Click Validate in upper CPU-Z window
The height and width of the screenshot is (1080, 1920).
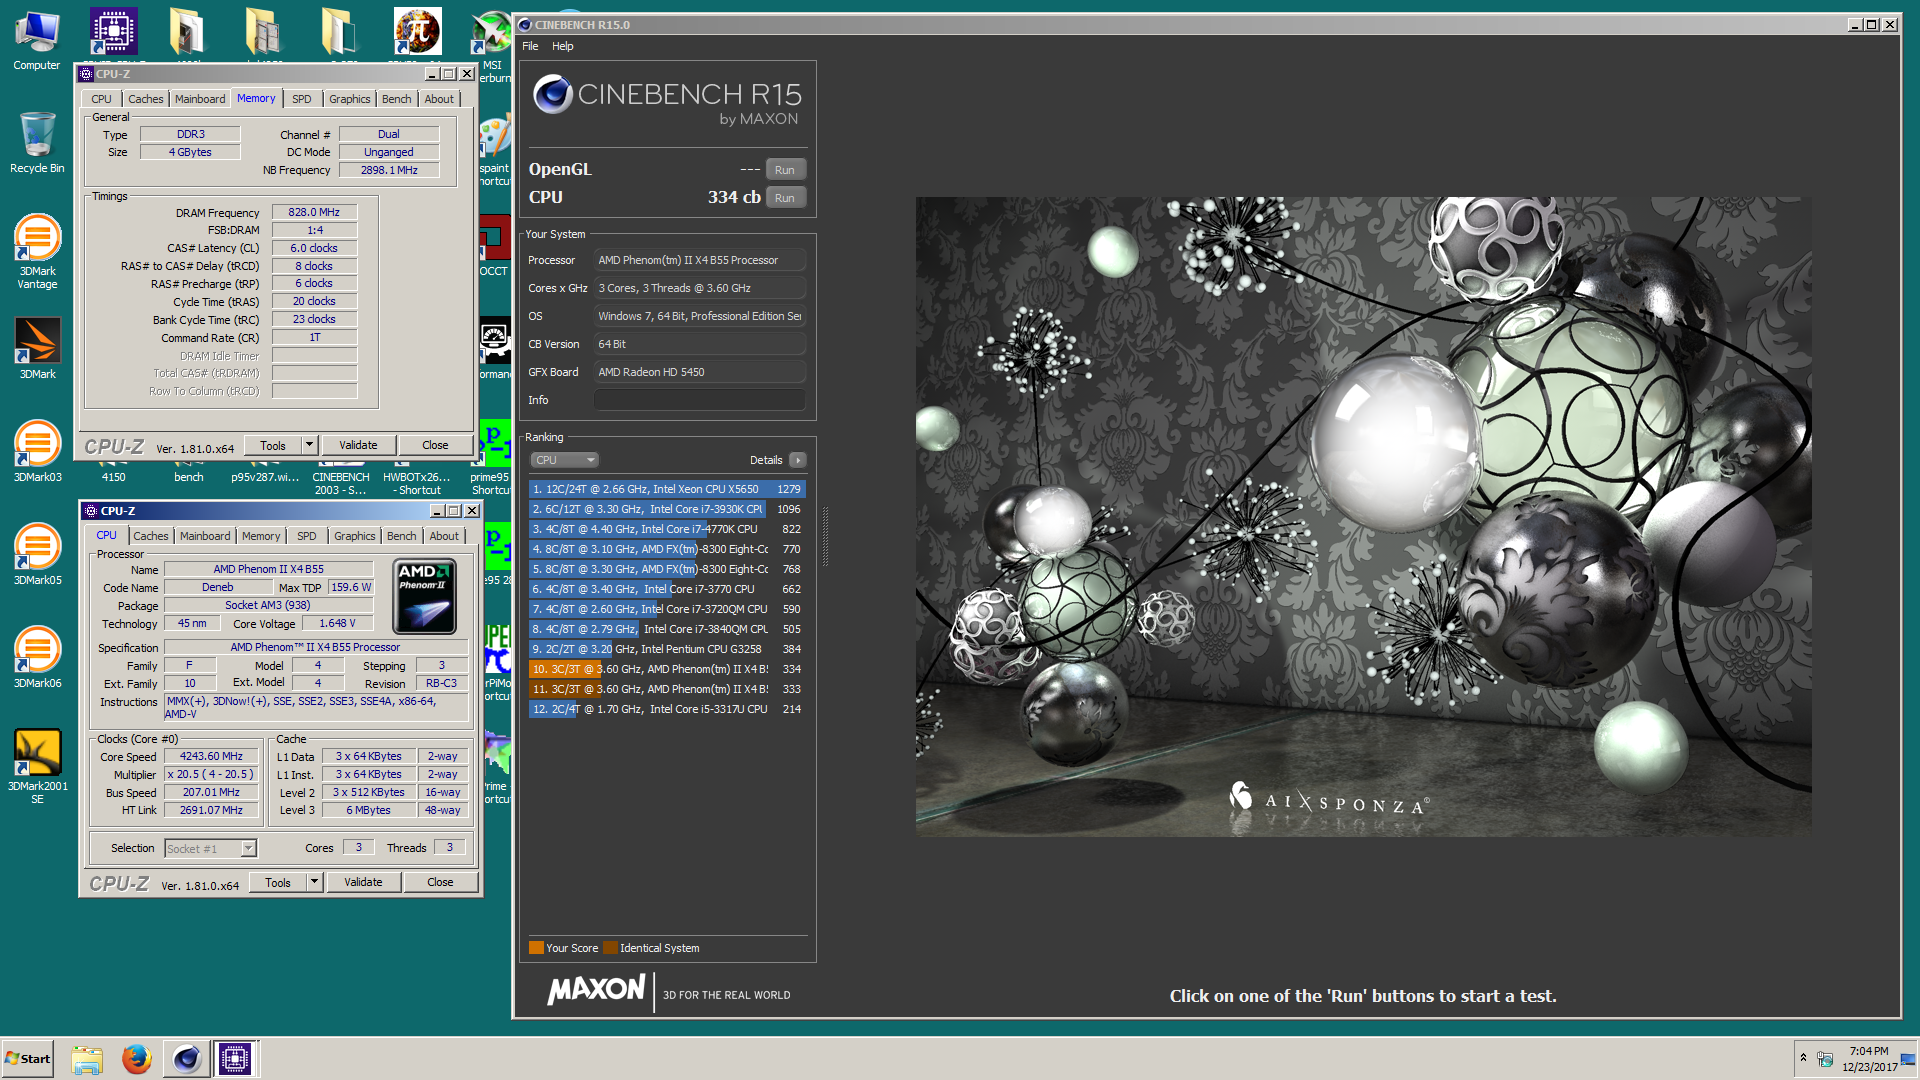[358, 445]
